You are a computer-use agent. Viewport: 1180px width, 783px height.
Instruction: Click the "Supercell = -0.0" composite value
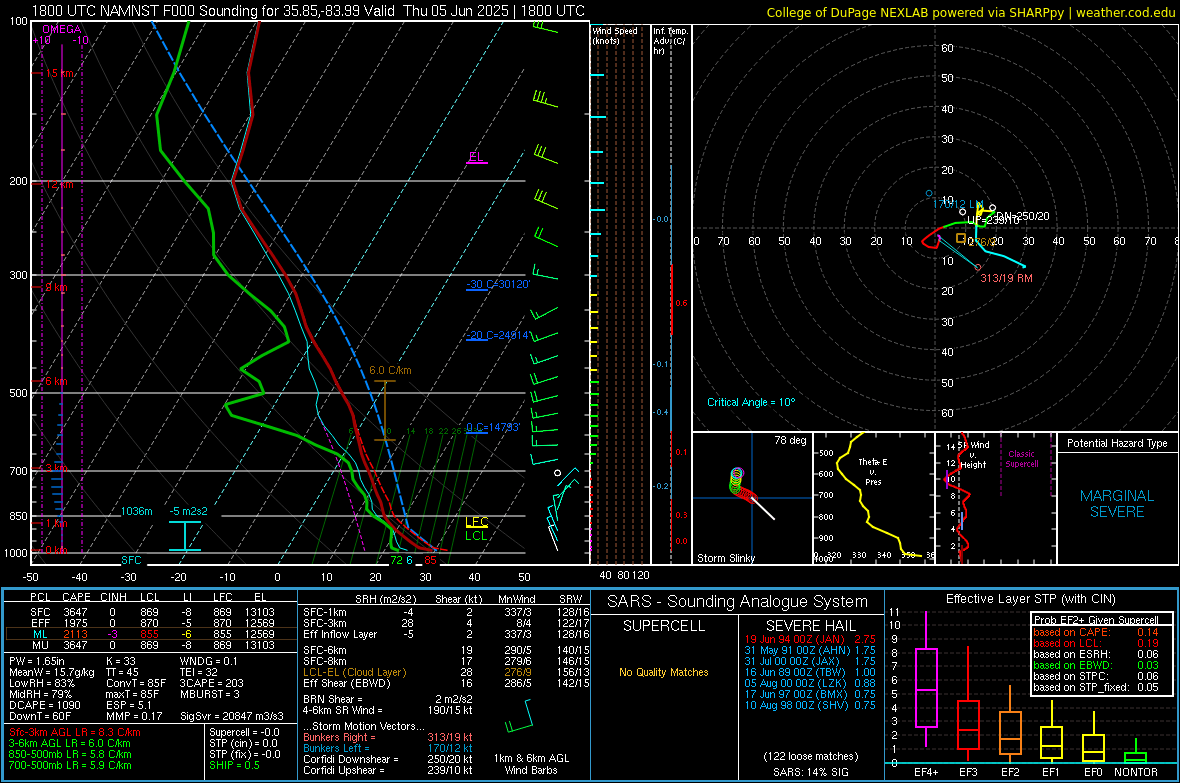point(244,732)
